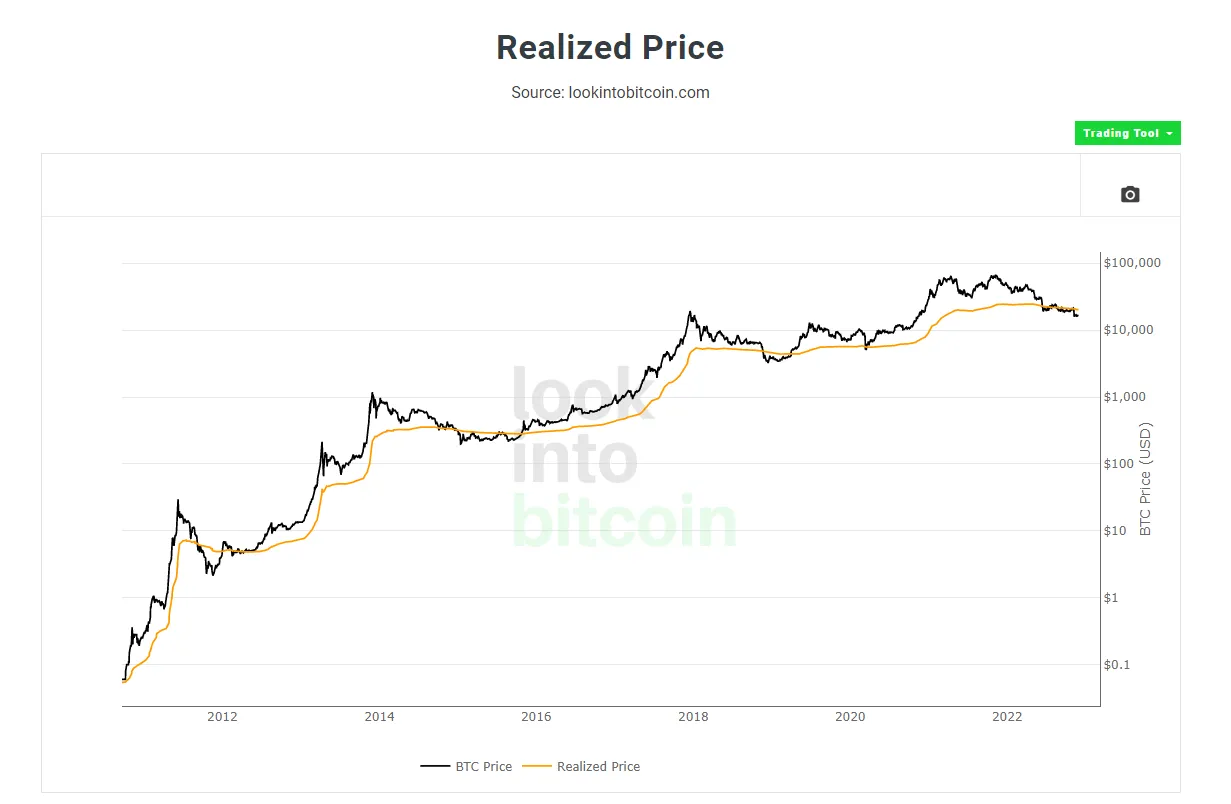The height and width of the screenshot is (804, 1231).
Task: Click the Realized Price chart title
Action: coord(610,47)
